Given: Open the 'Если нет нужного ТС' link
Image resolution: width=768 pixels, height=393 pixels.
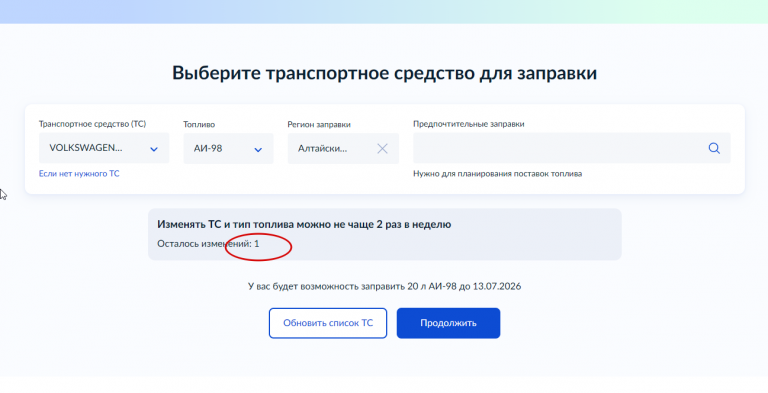Looking at the screenshot, I should [x=79, y=173].
